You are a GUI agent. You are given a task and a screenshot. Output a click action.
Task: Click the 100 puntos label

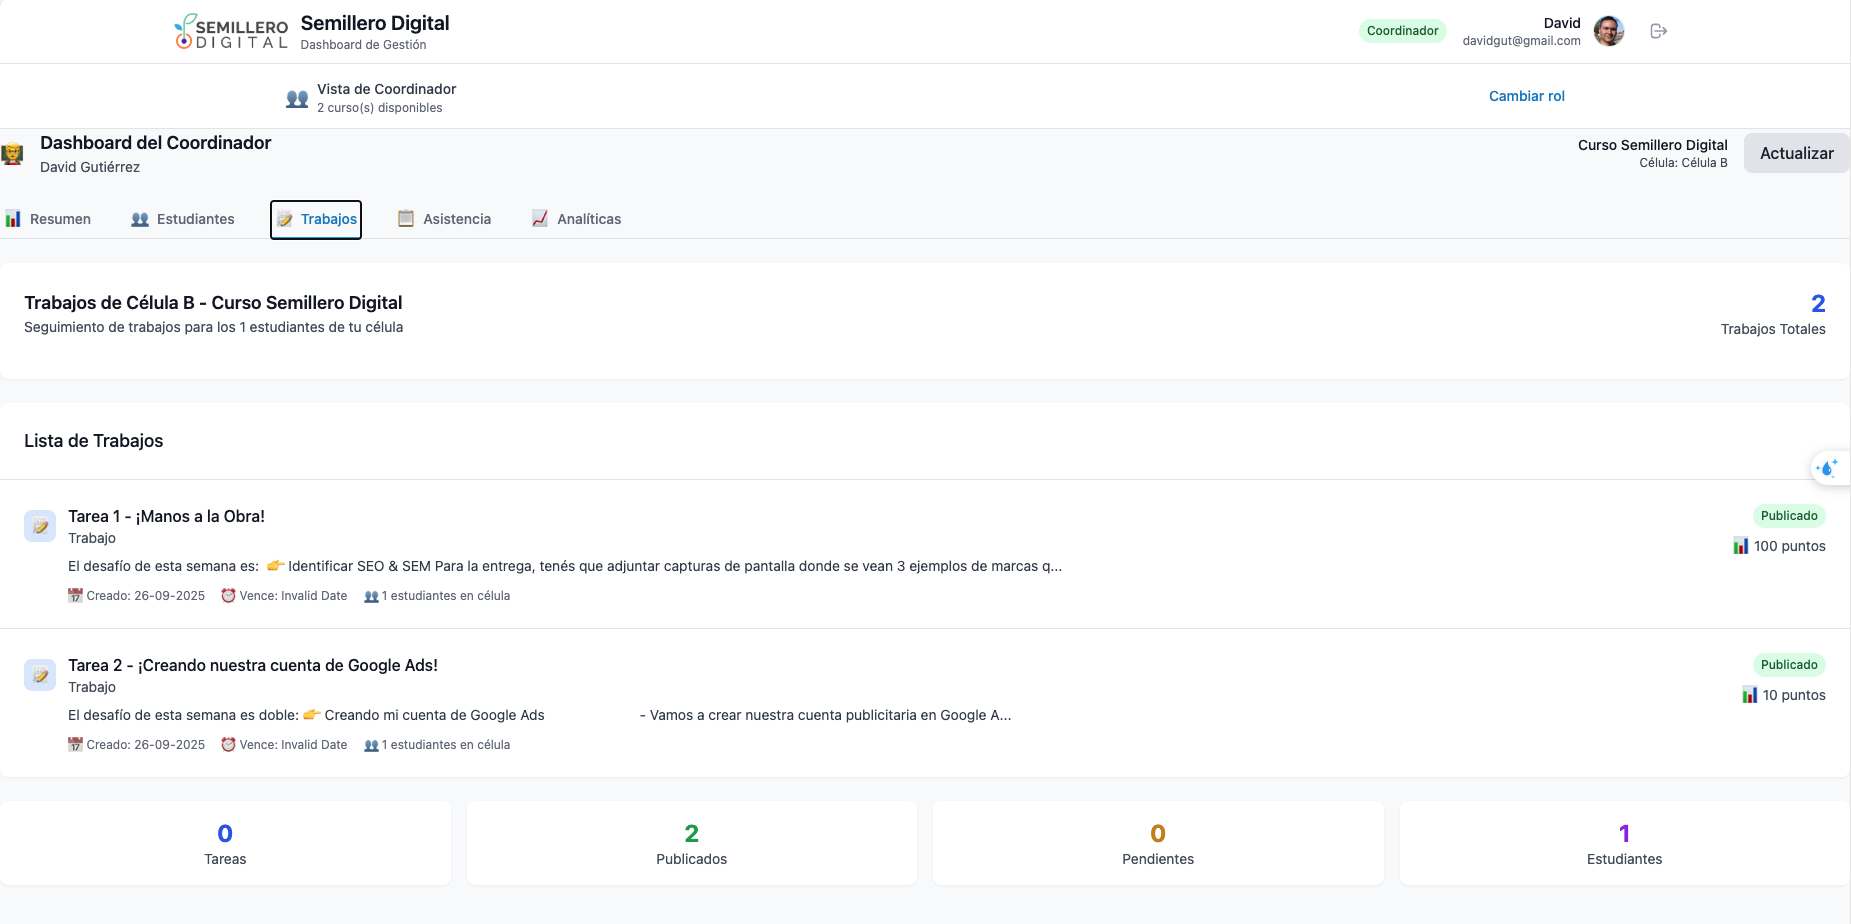pyautogui.click(x=1790, y=546)
